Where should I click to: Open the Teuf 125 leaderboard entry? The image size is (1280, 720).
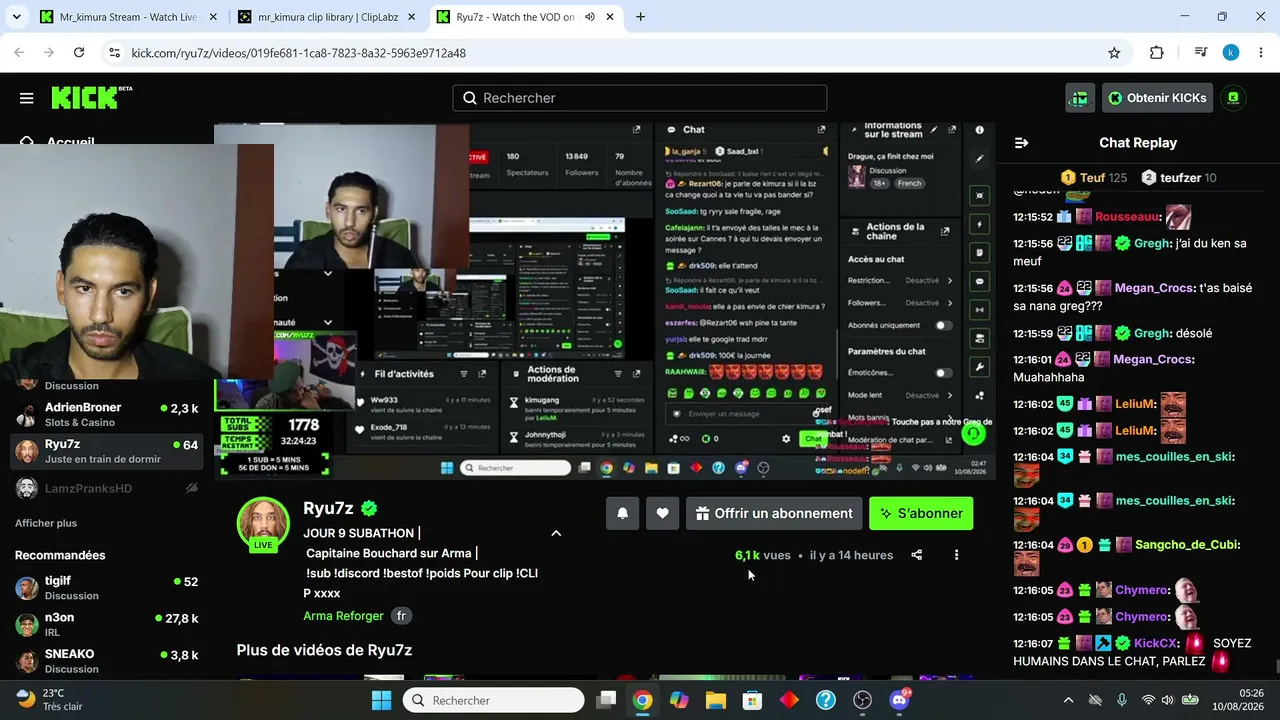[1094, 178]
